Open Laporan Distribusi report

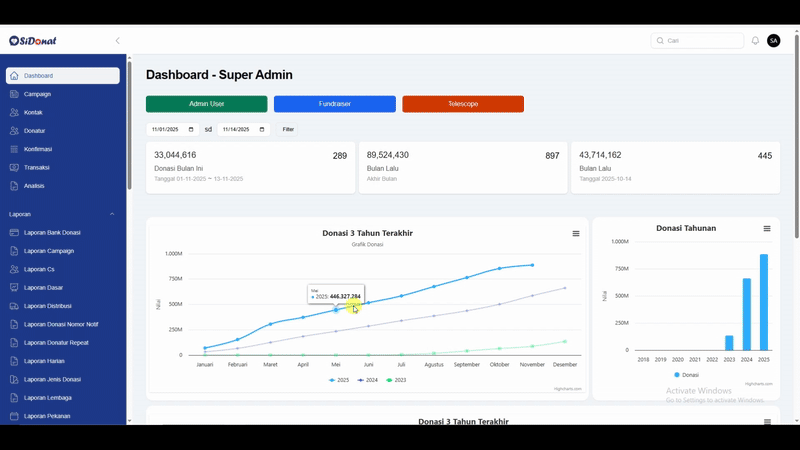tap(63, 306)
